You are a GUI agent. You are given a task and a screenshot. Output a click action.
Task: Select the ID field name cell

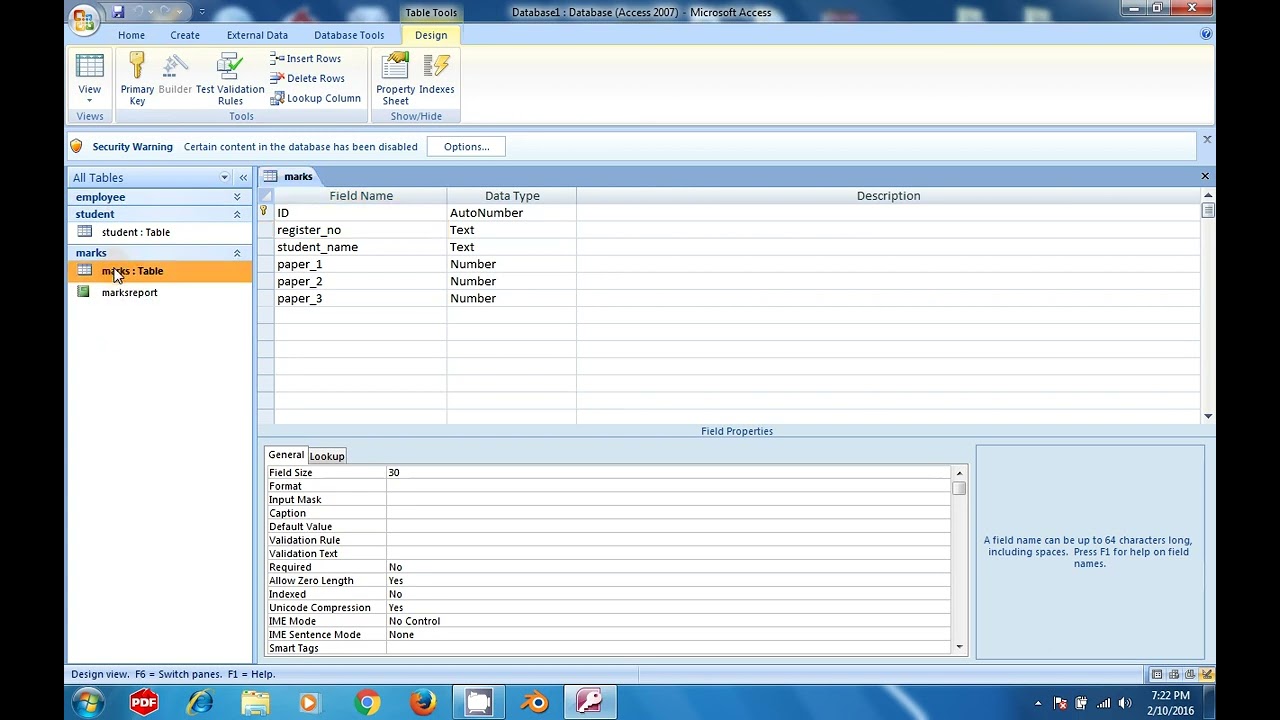coord(360,213)
